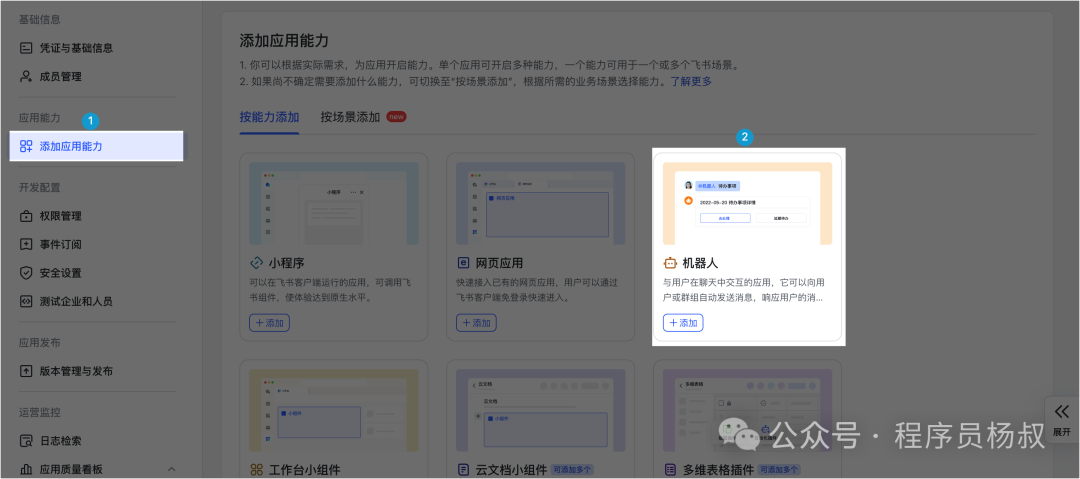Click the 多维表格插件 card icon
Viewport: 1080px width, 479px height.
point(669,470)
